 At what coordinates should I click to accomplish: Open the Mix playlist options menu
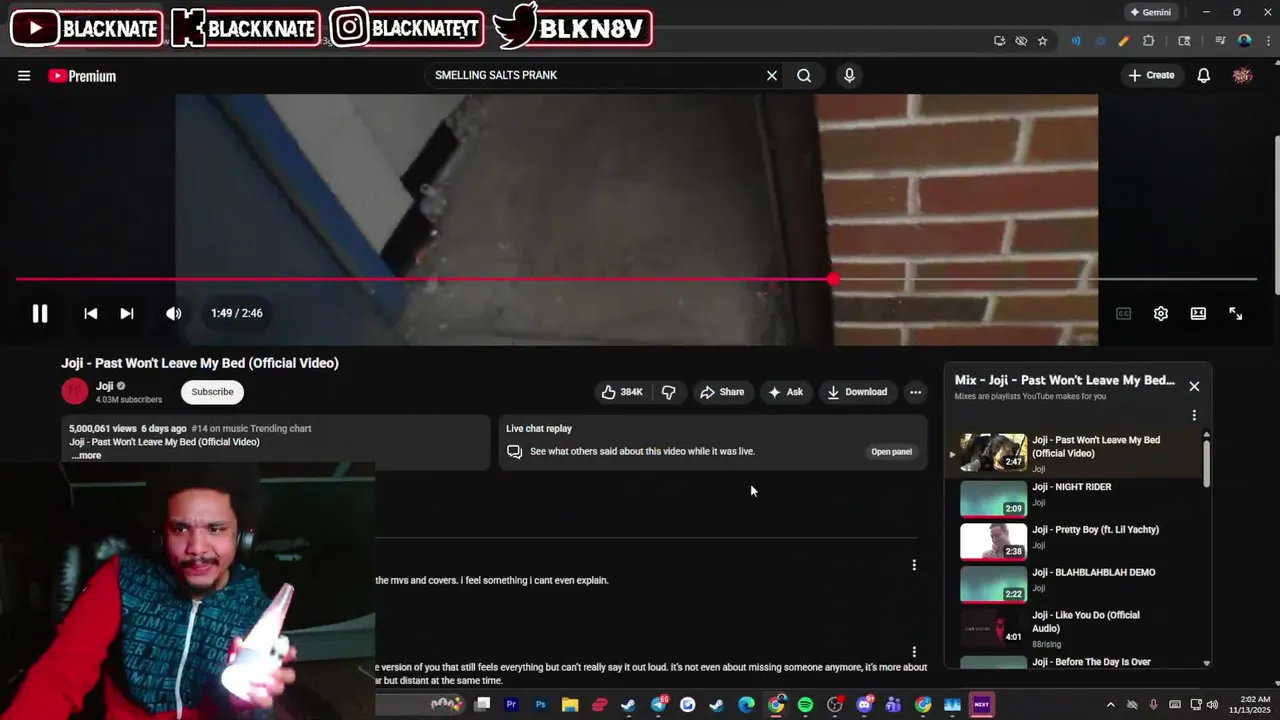coord(1194,415)
